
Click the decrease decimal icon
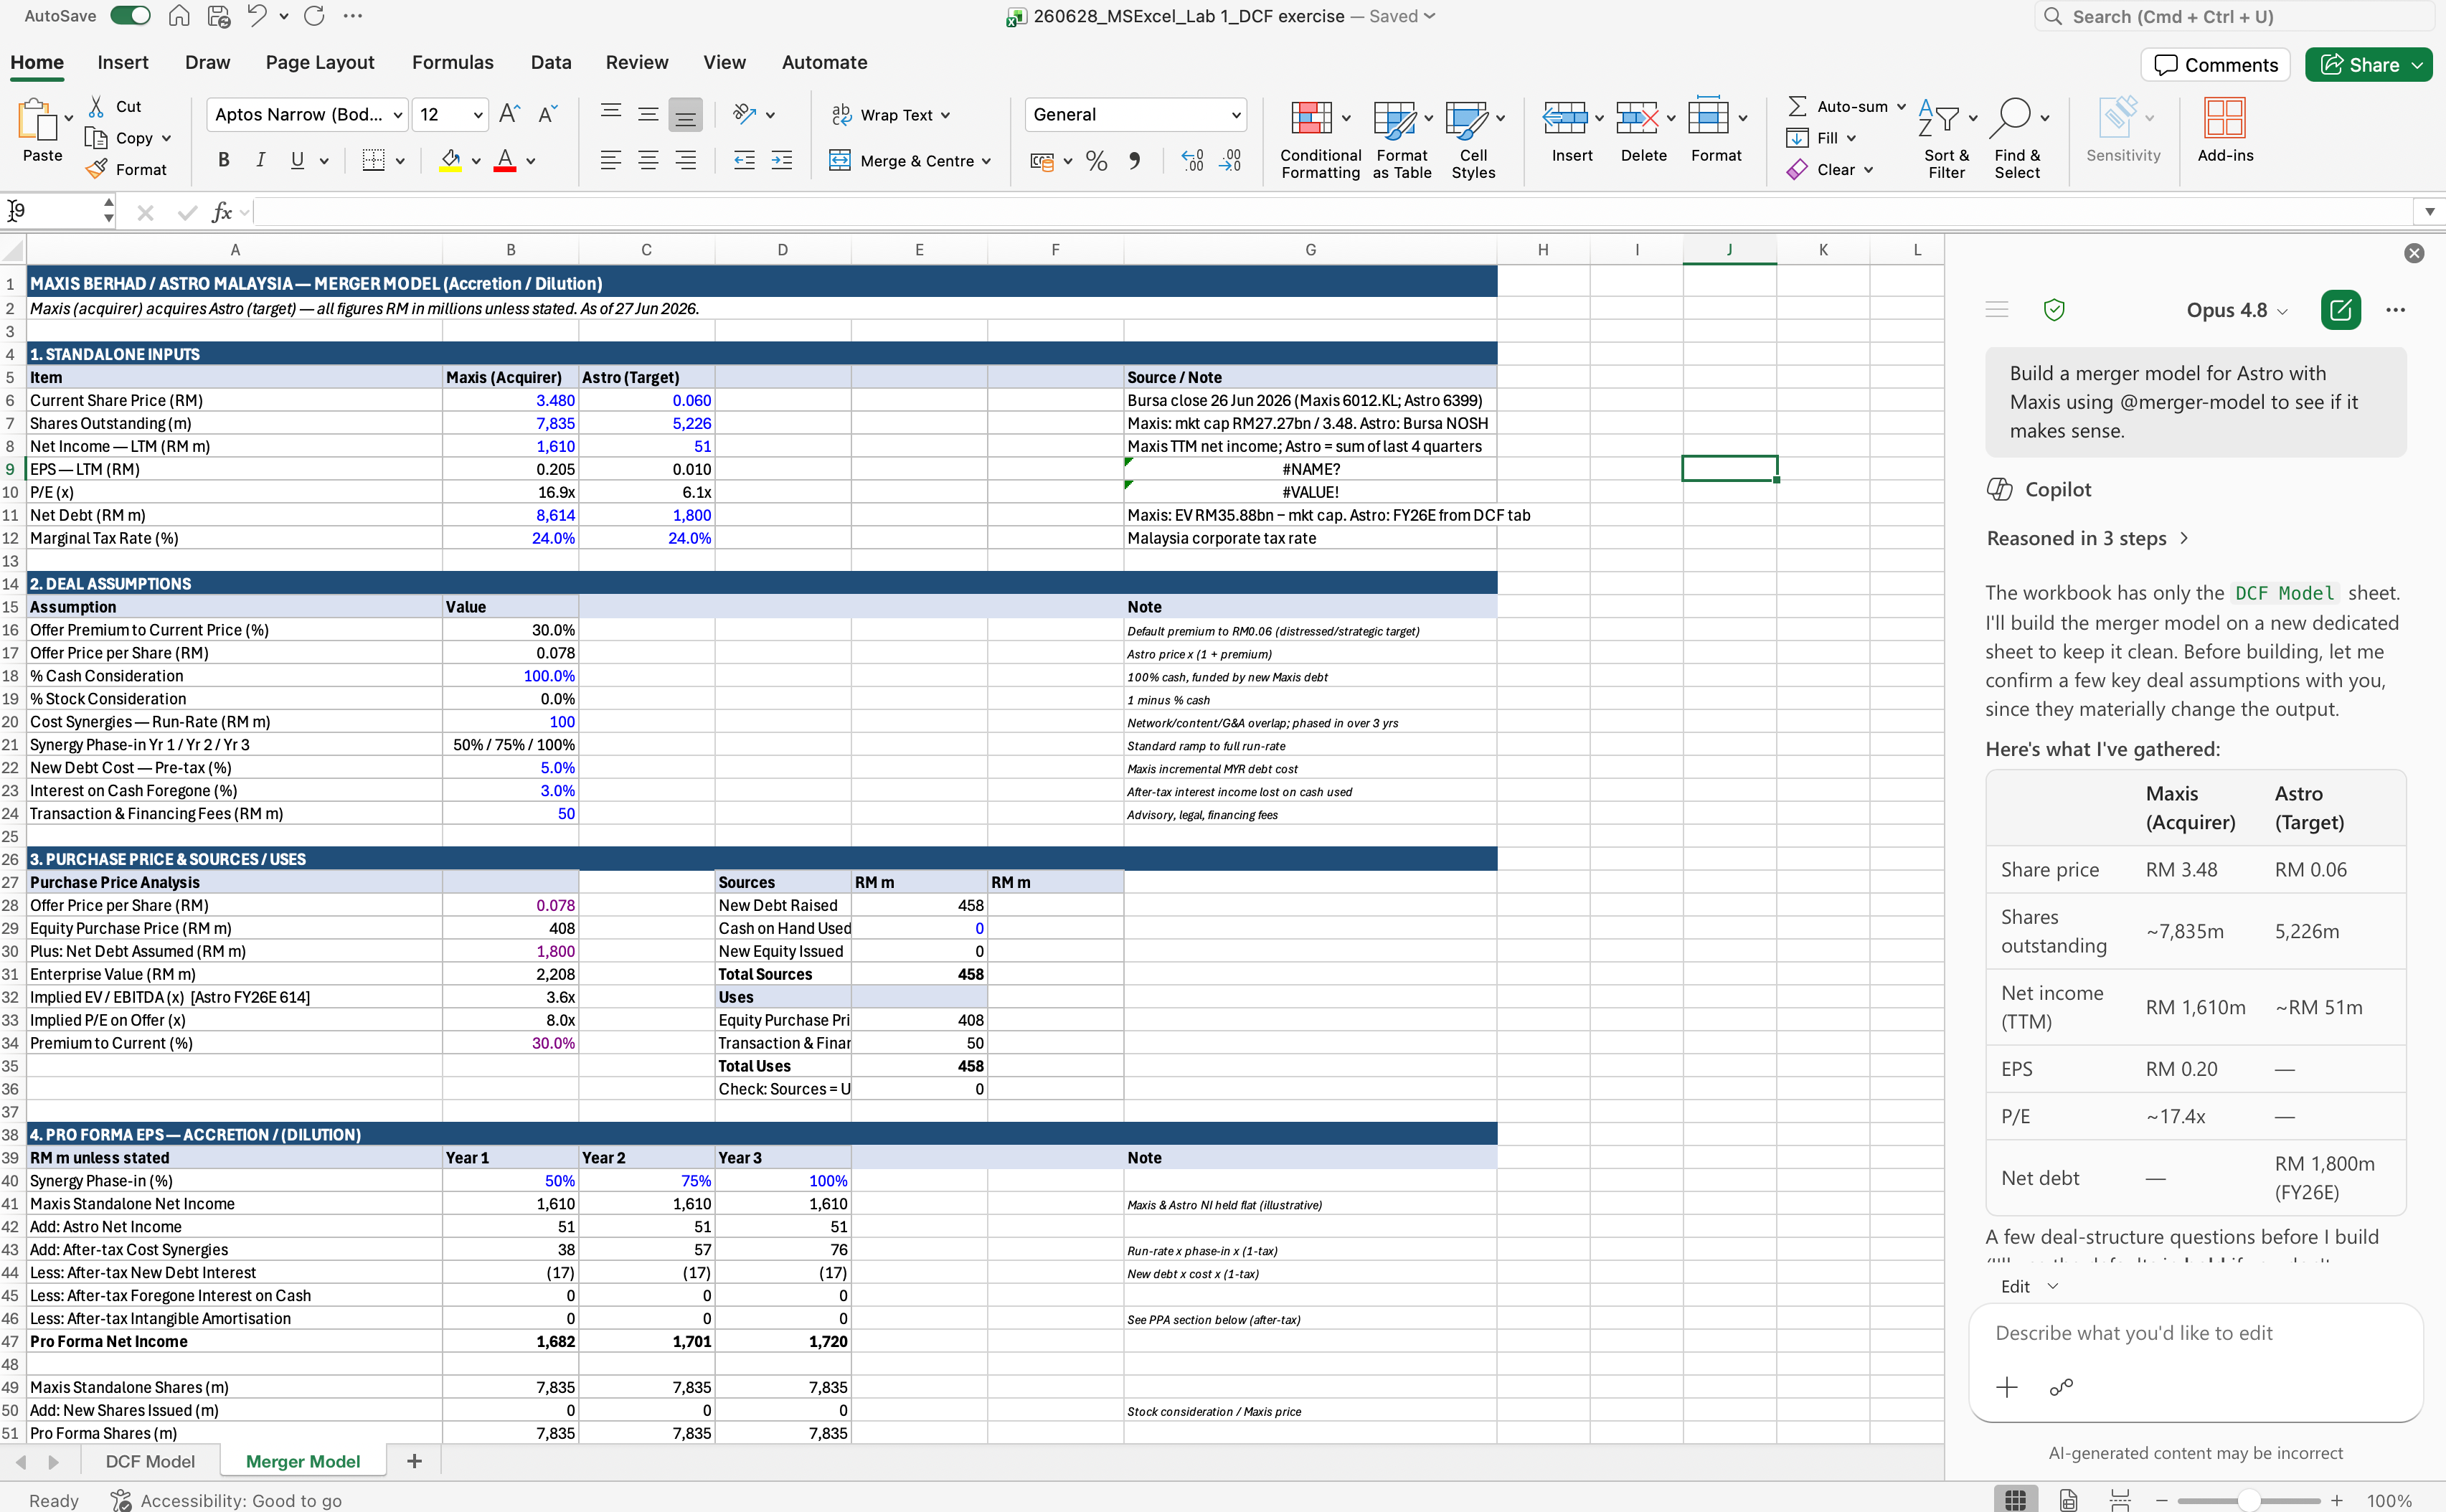click(1230, 160)
